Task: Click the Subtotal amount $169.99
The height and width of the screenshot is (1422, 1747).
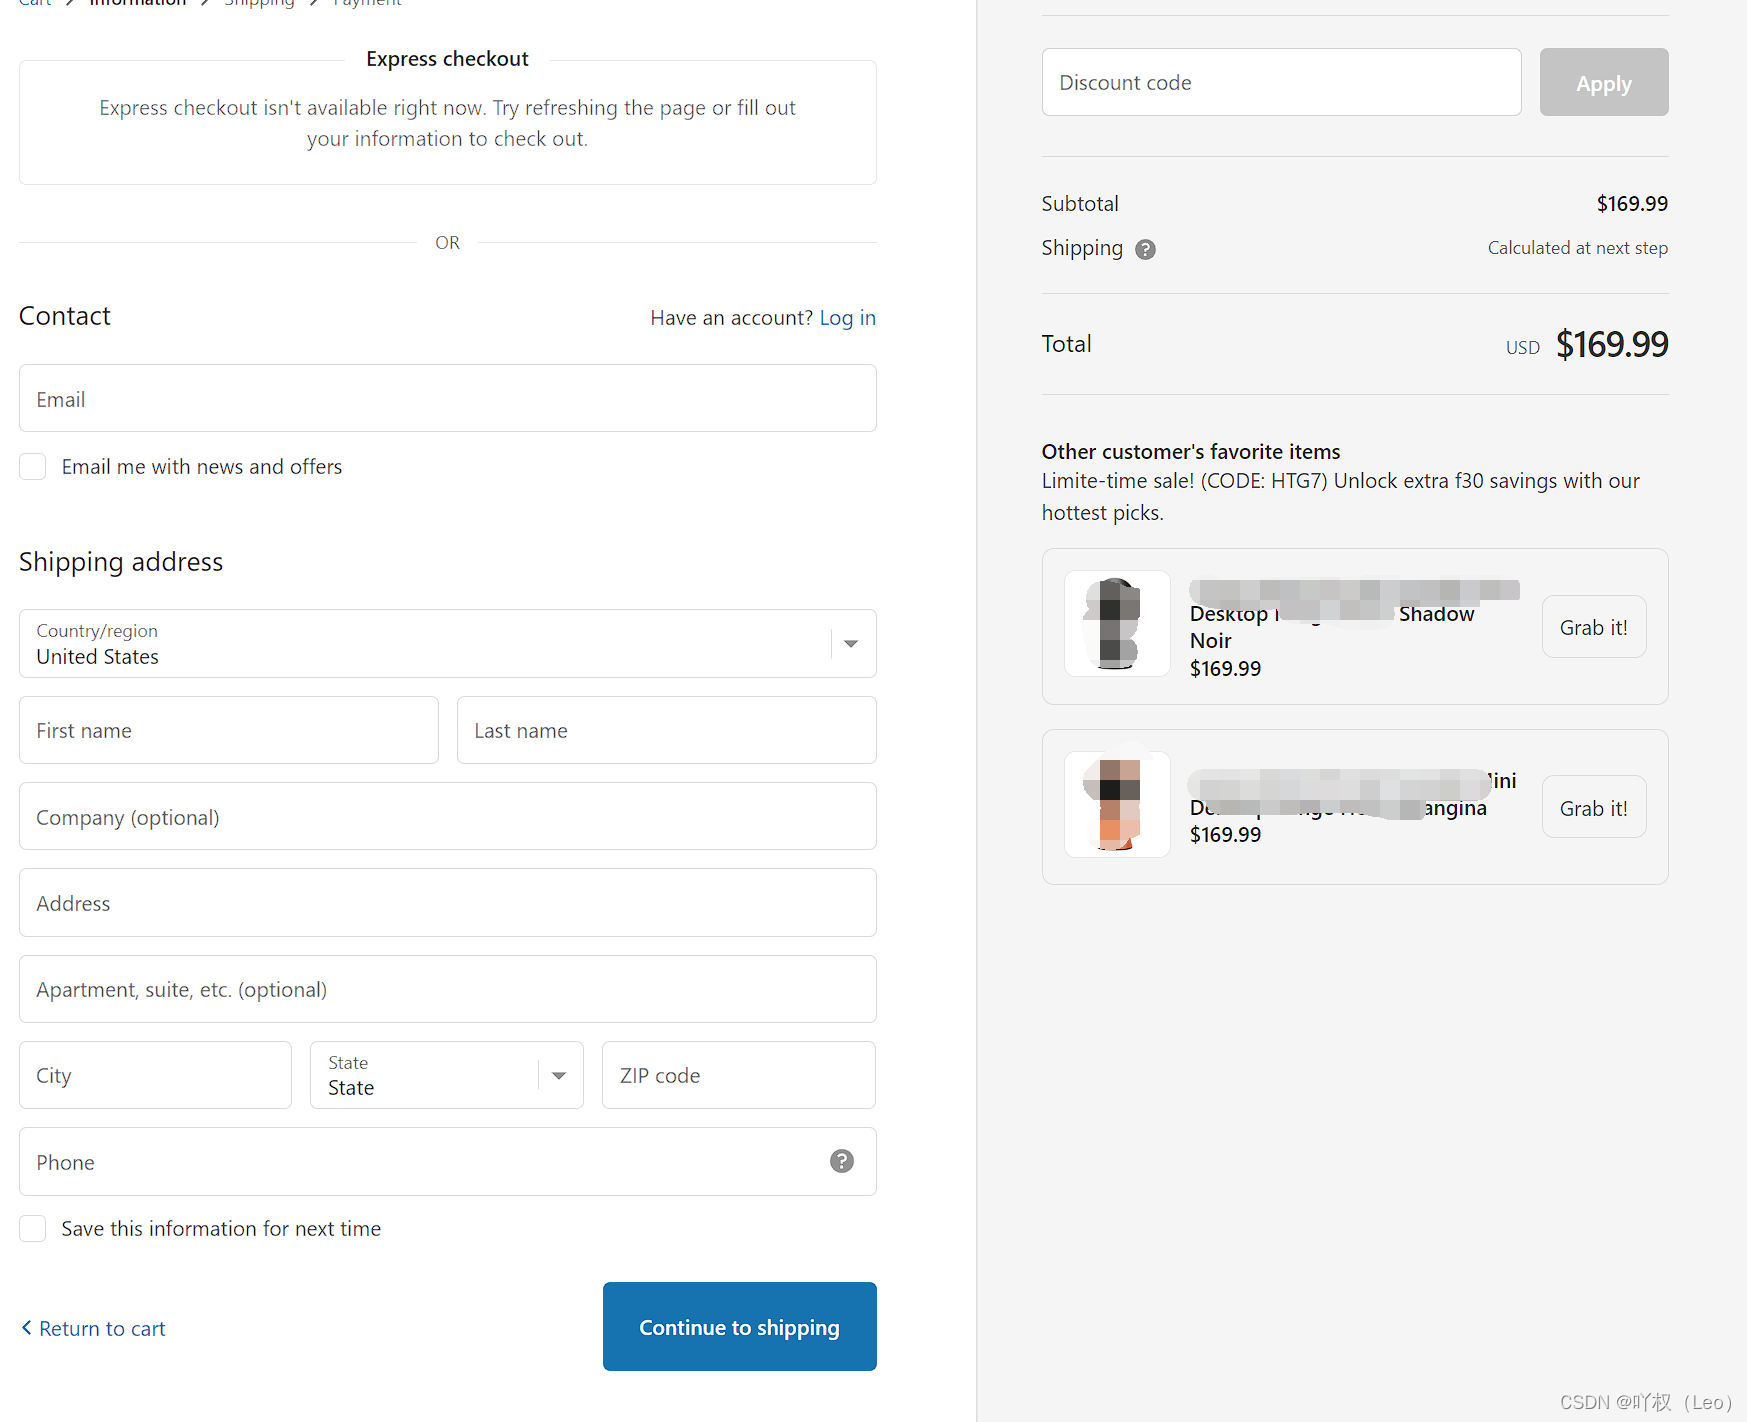Action: [1632, 204]
